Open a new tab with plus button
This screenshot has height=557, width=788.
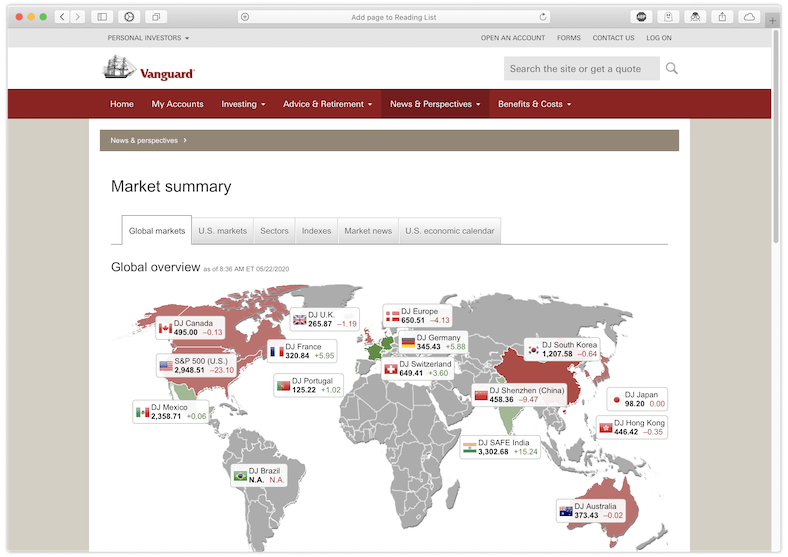tap(772, 21)
